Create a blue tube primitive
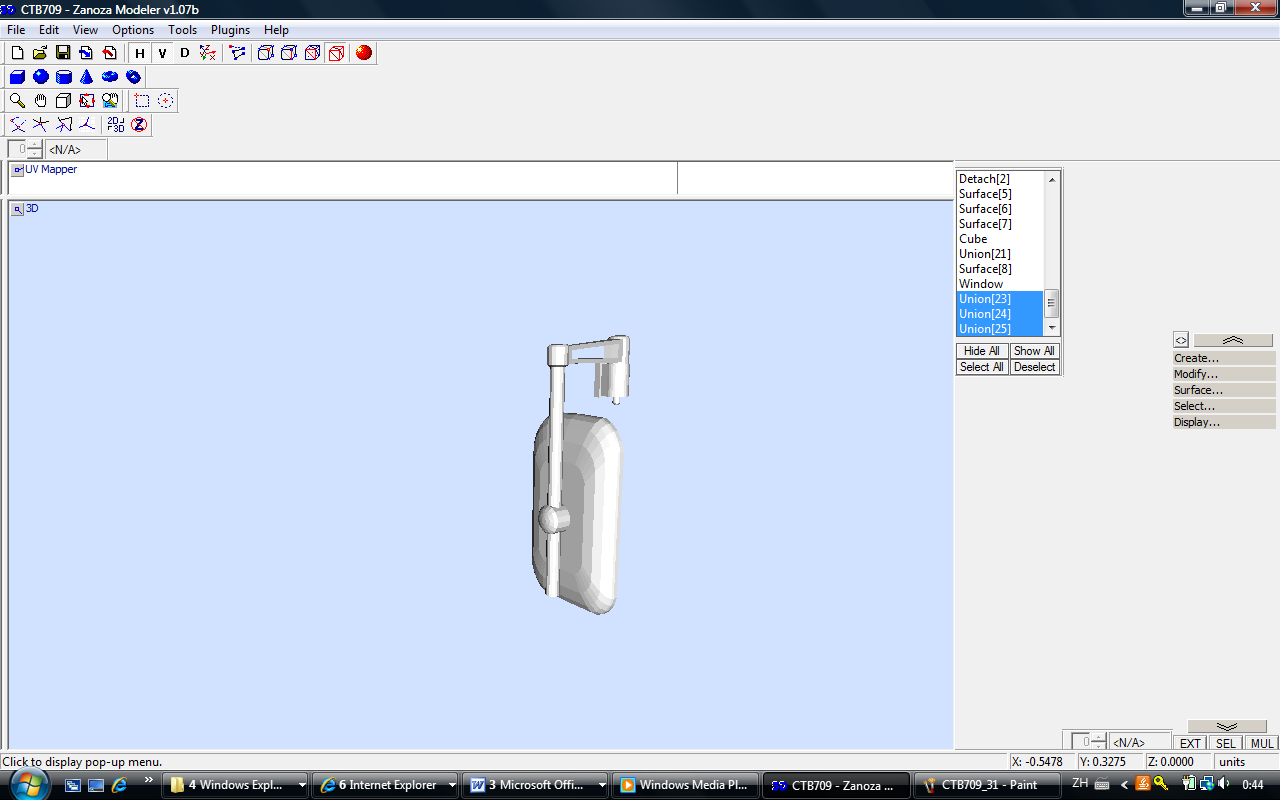This screenshot has height=800, width=1280. click(132, 77)
